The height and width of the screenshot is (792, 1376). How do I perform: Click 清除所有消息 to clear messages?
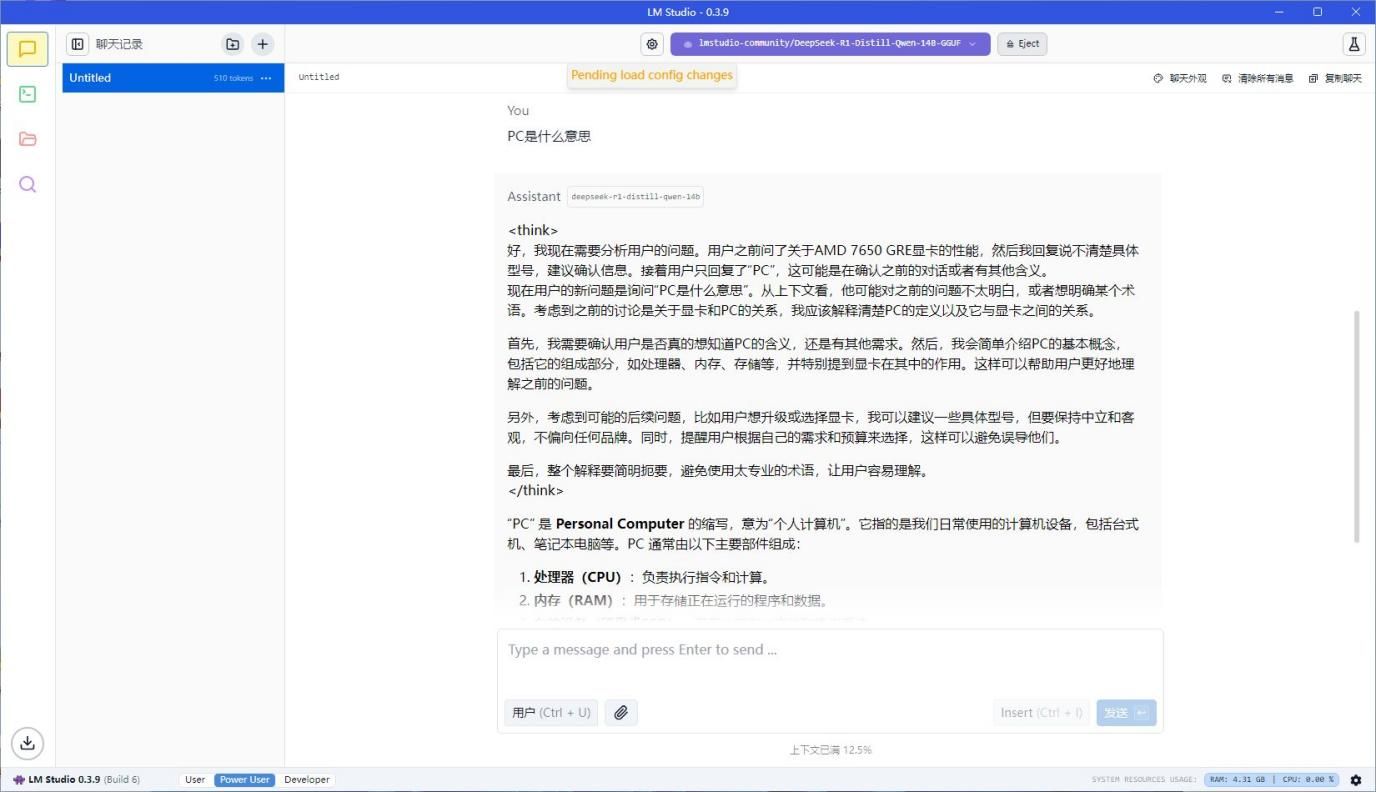coord(1258,78)
